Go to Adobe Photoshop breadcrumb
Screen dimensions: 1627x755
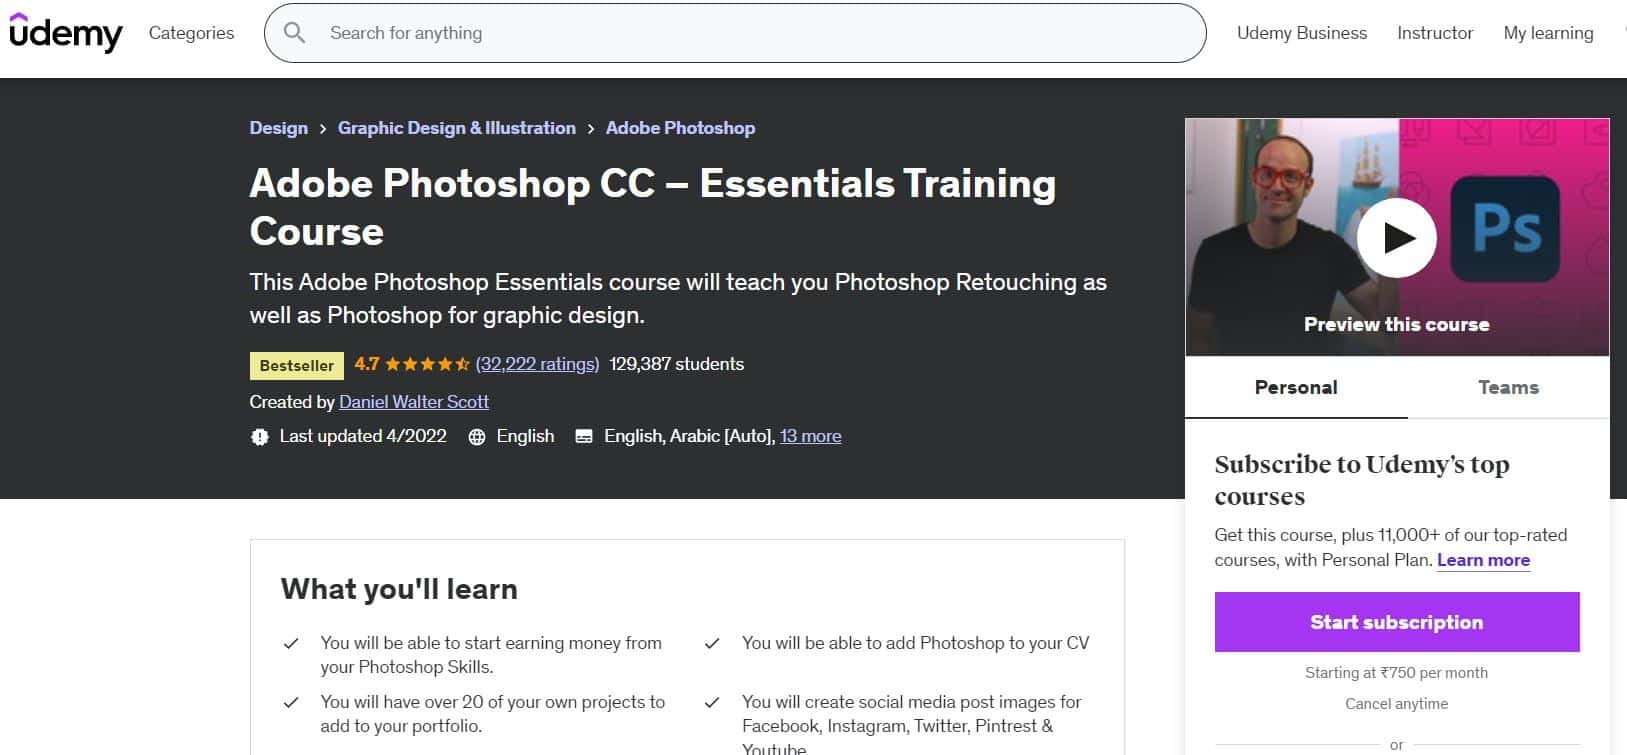pos(680,128)
